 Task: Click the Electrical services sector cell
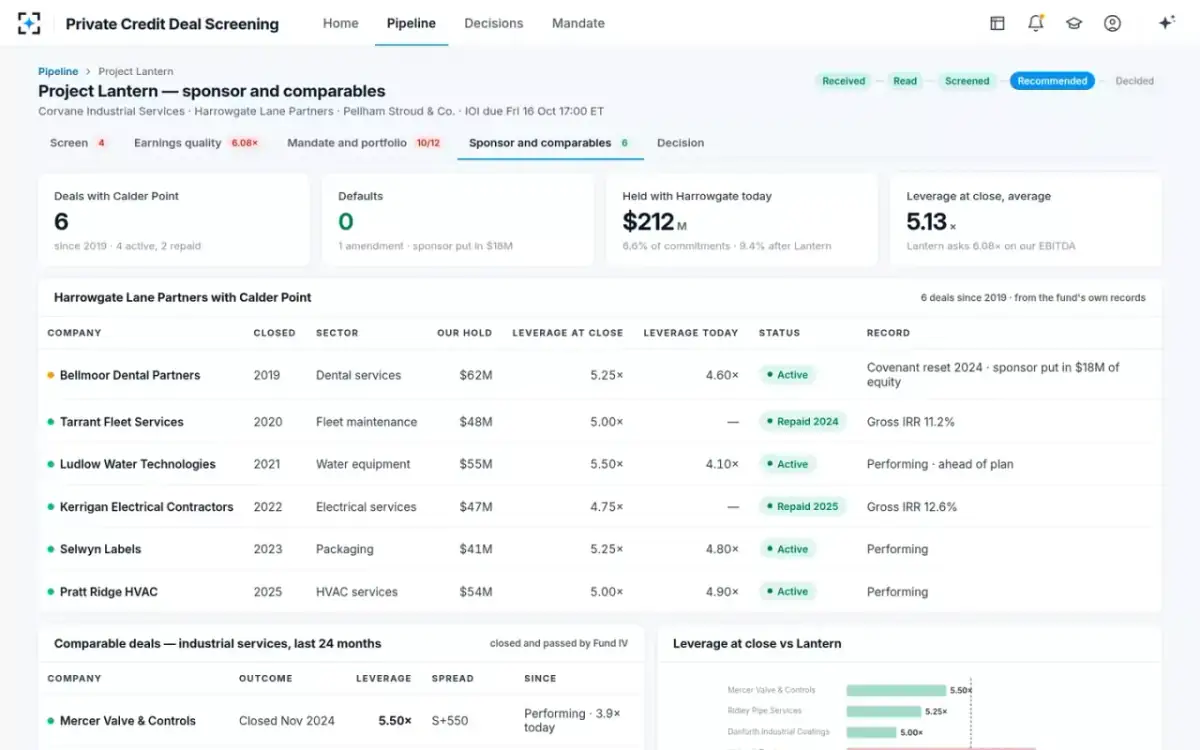pyautogui.click(x=366, y=507)
